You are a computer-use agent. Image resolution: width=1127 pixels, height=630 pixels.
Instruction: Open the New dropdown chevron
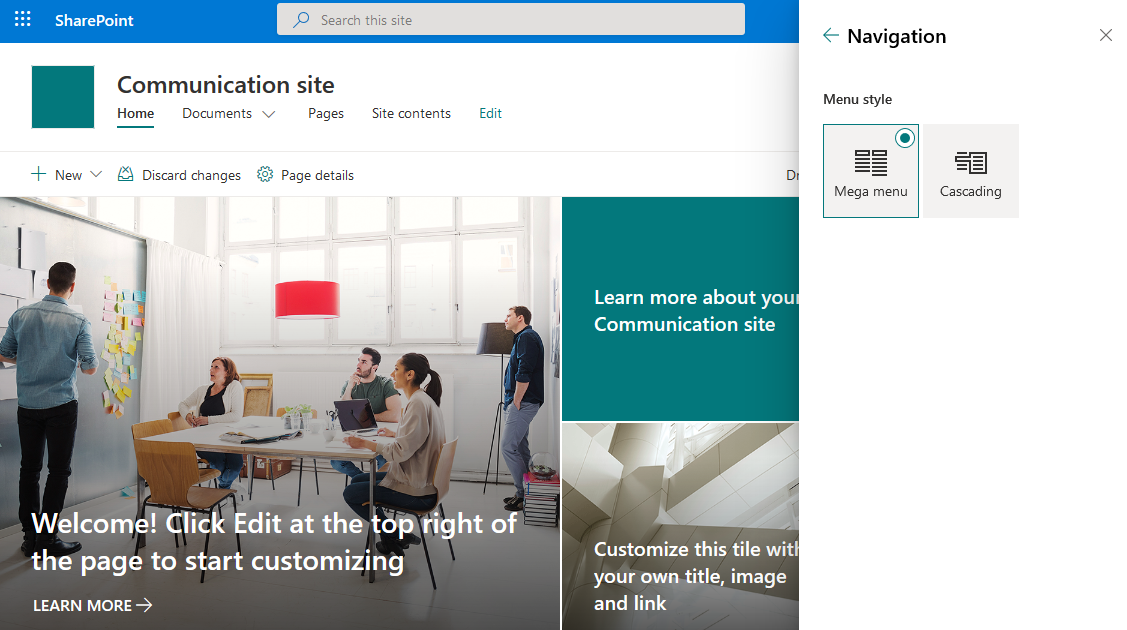point(96,174)
